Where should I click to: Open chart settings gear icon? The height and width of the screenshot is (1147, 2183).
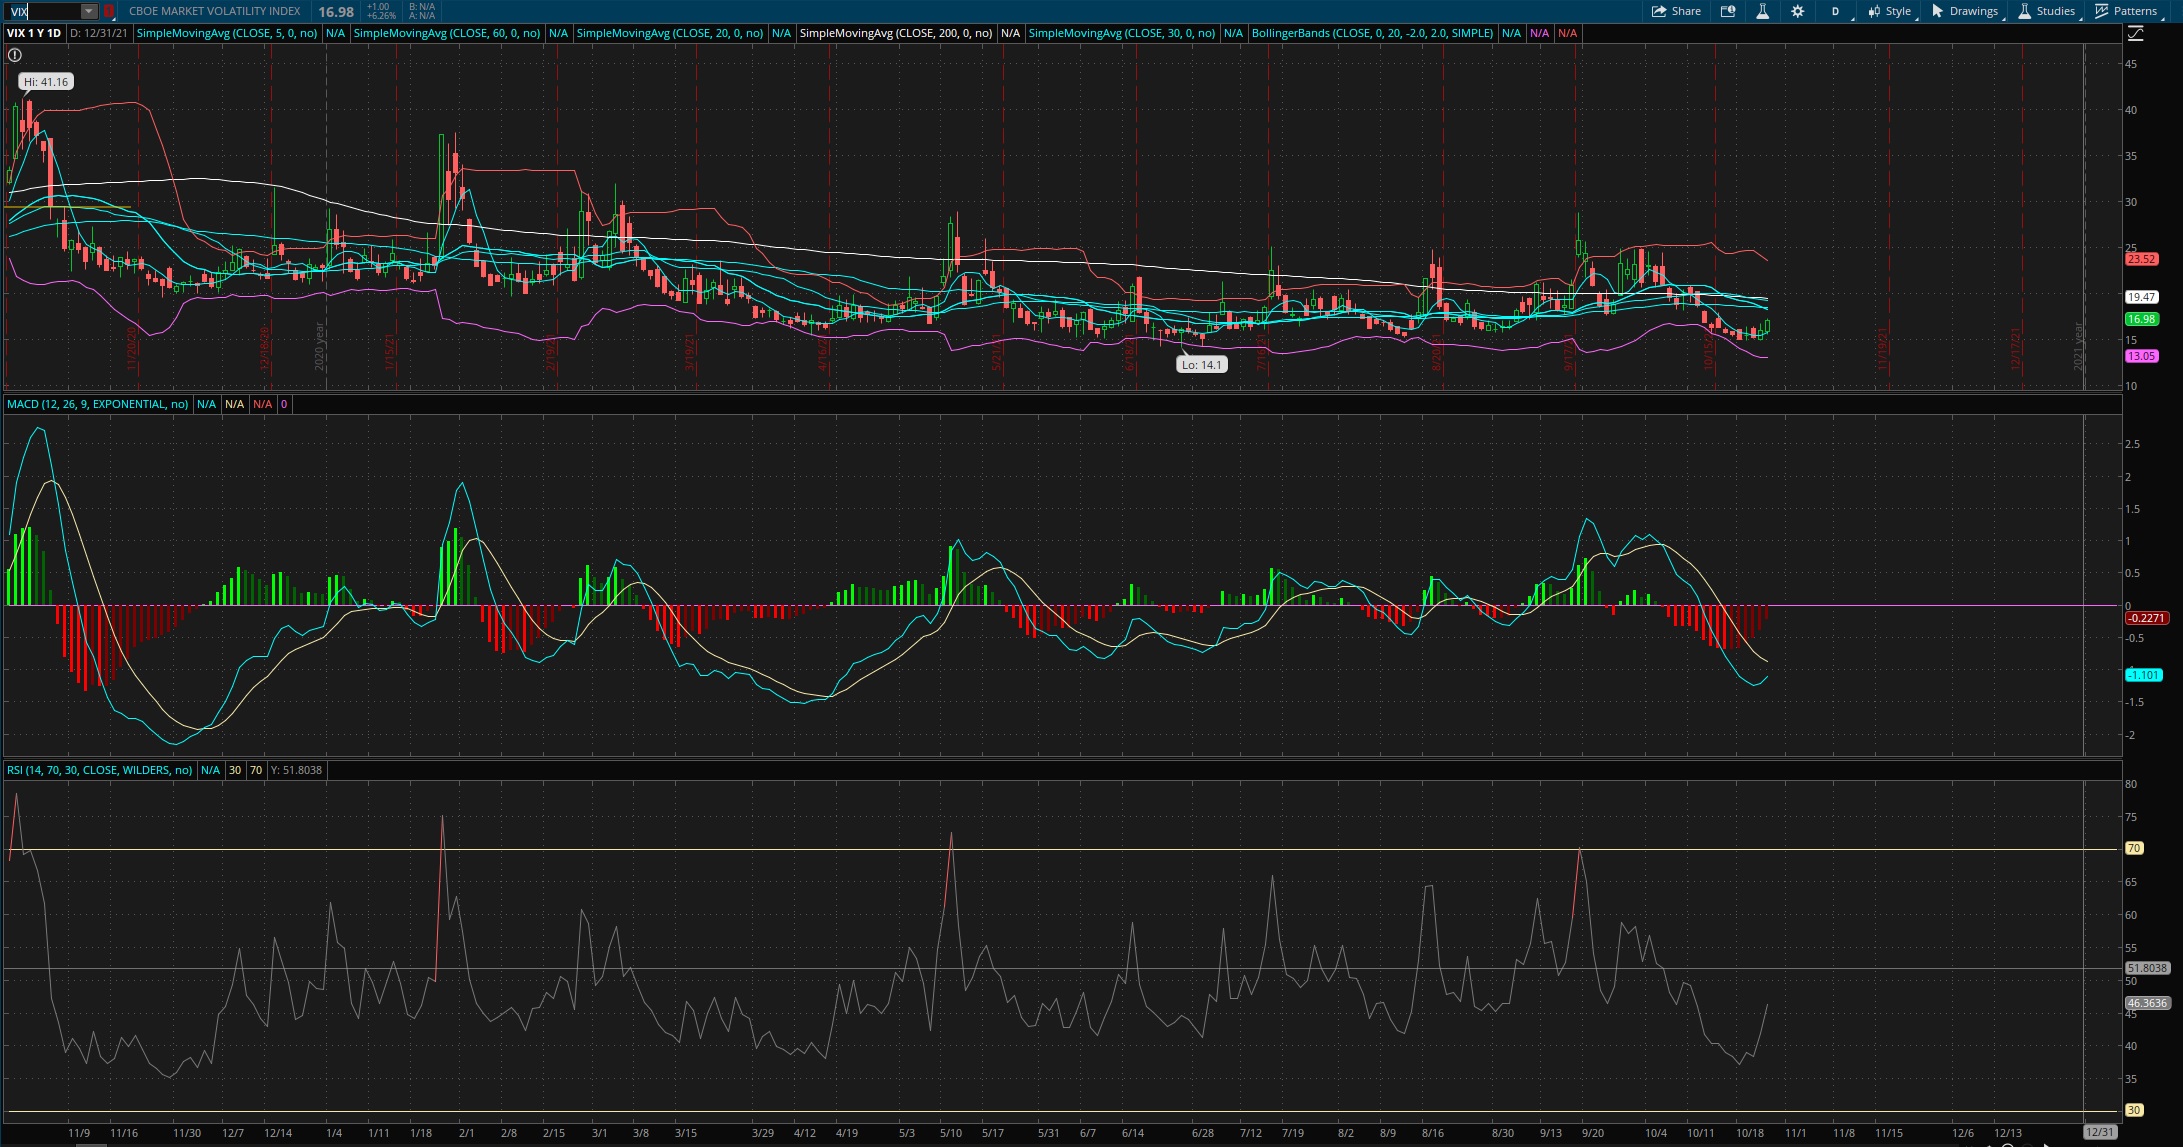click(x=1797, y=11)
